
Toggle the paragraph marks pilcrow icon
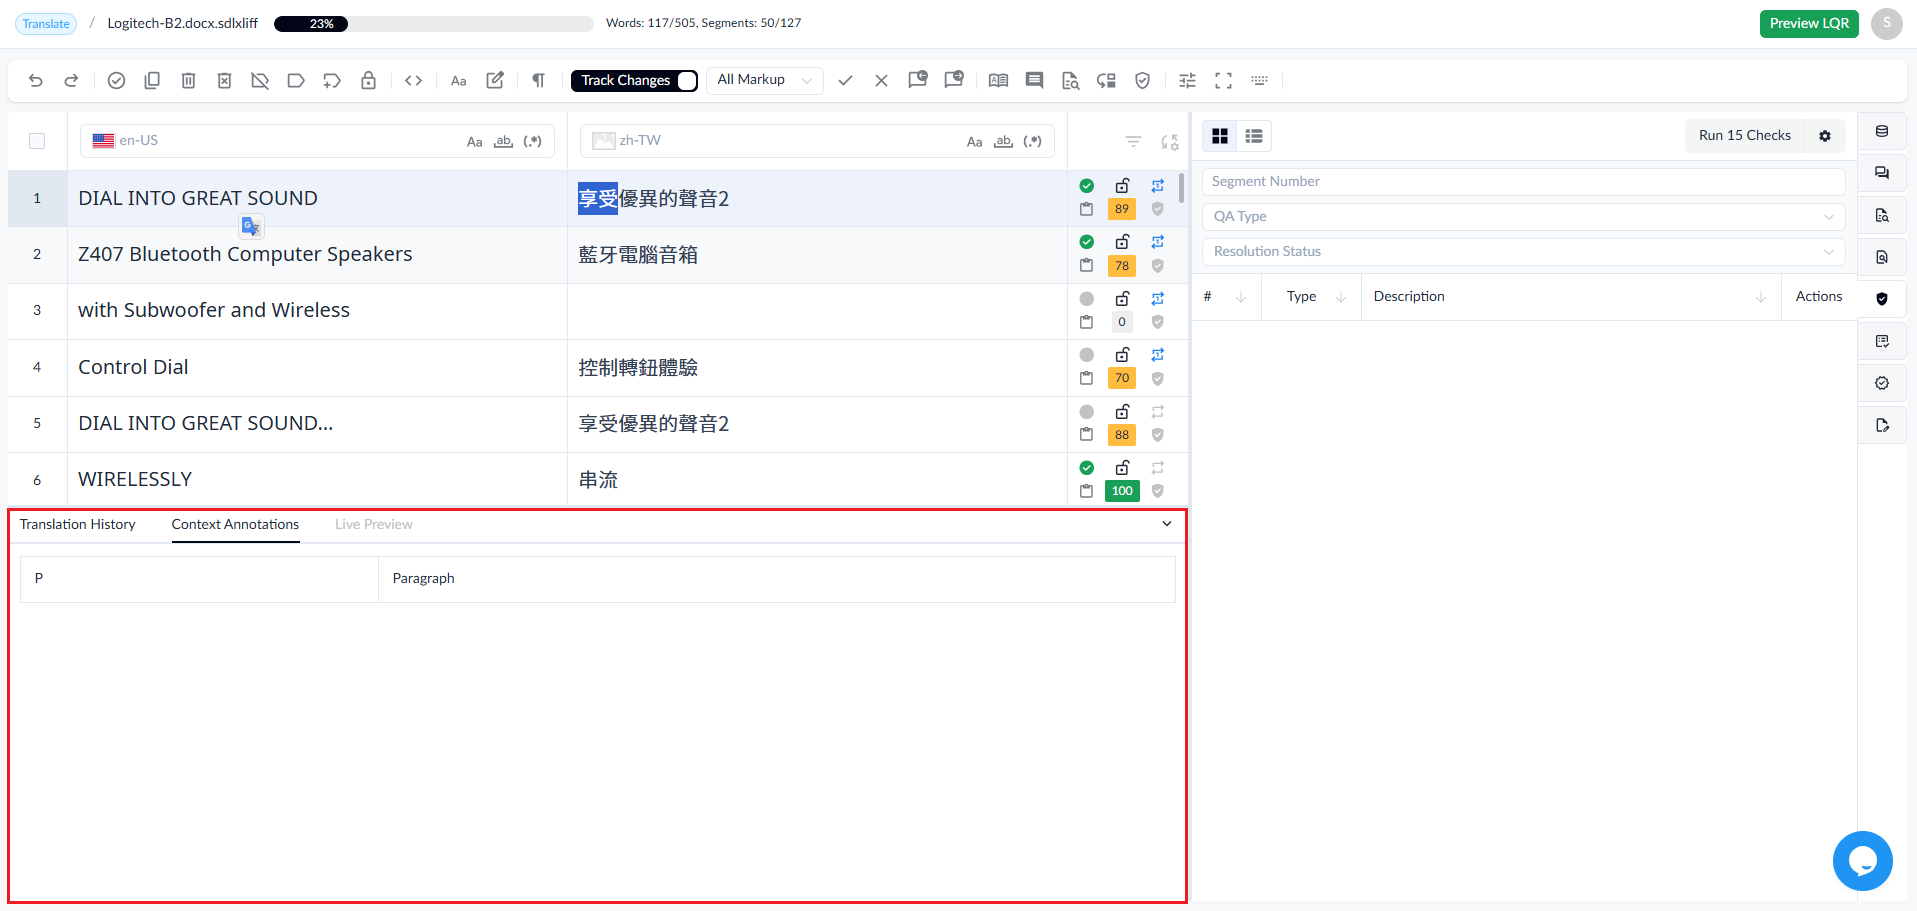pyautogui.click(x=538, y=81)
